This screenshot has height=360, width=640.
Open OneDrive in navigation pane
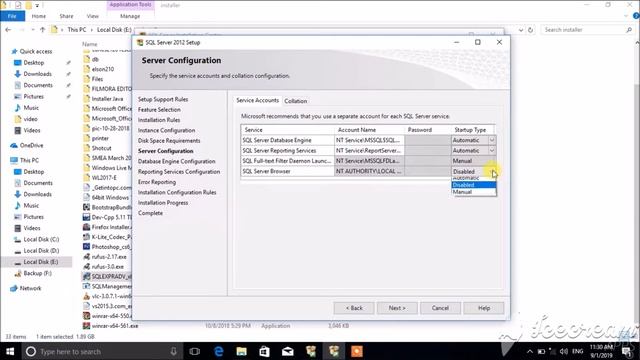pos(31,145)
